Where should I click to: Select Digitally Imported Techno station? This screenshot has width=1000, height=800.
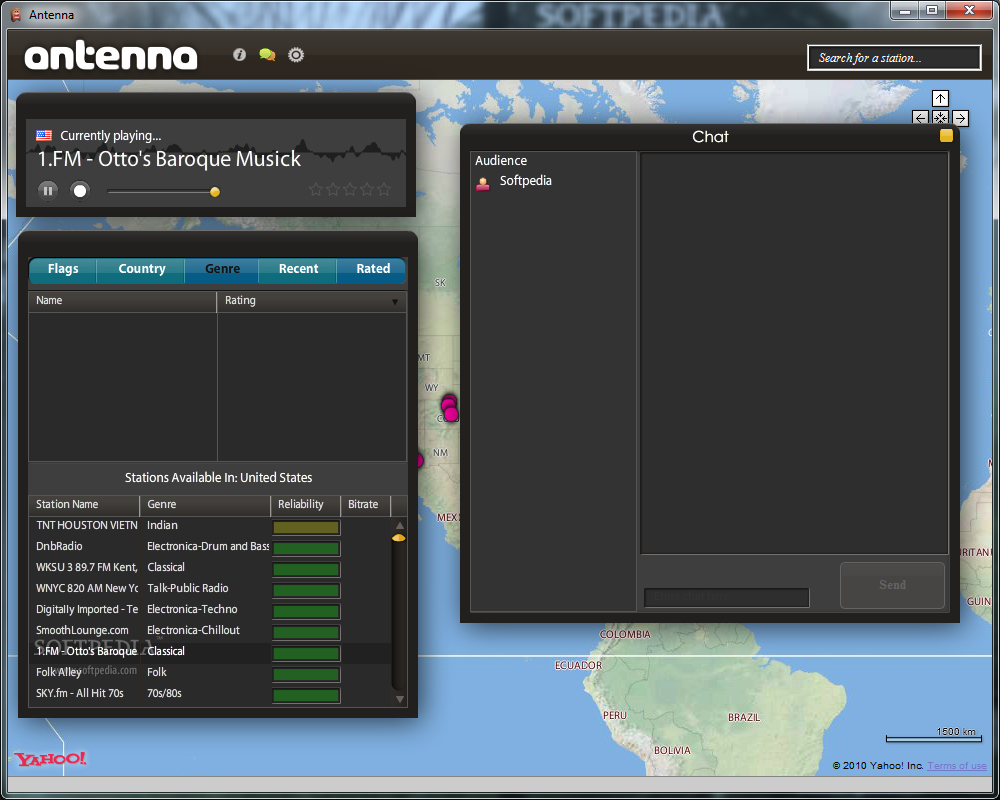point(210,610)
